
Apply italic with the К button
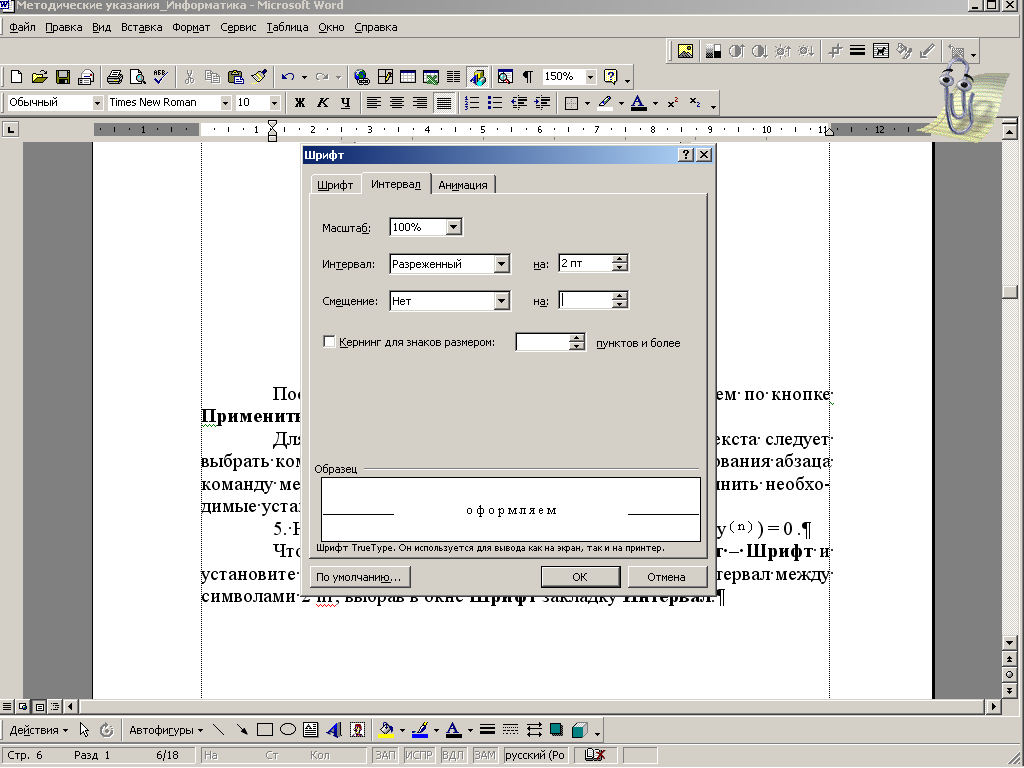point(323,103)
